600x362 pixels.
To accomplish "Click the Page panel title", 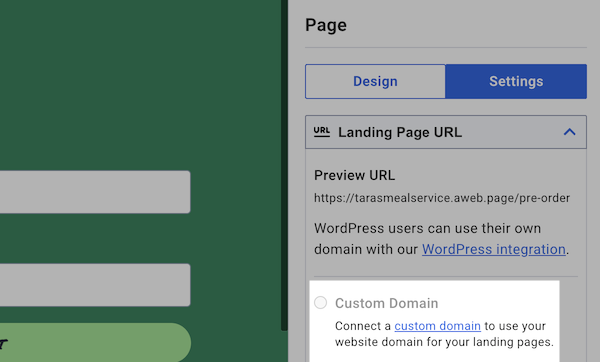I will 326,26.
